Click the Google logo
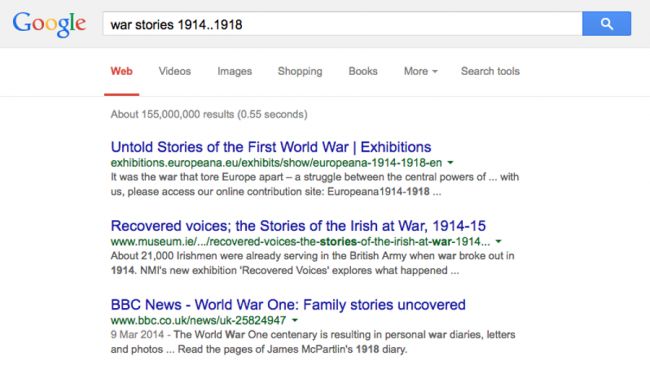This screenshot has height=365, width=650. (x=49, y=24)
